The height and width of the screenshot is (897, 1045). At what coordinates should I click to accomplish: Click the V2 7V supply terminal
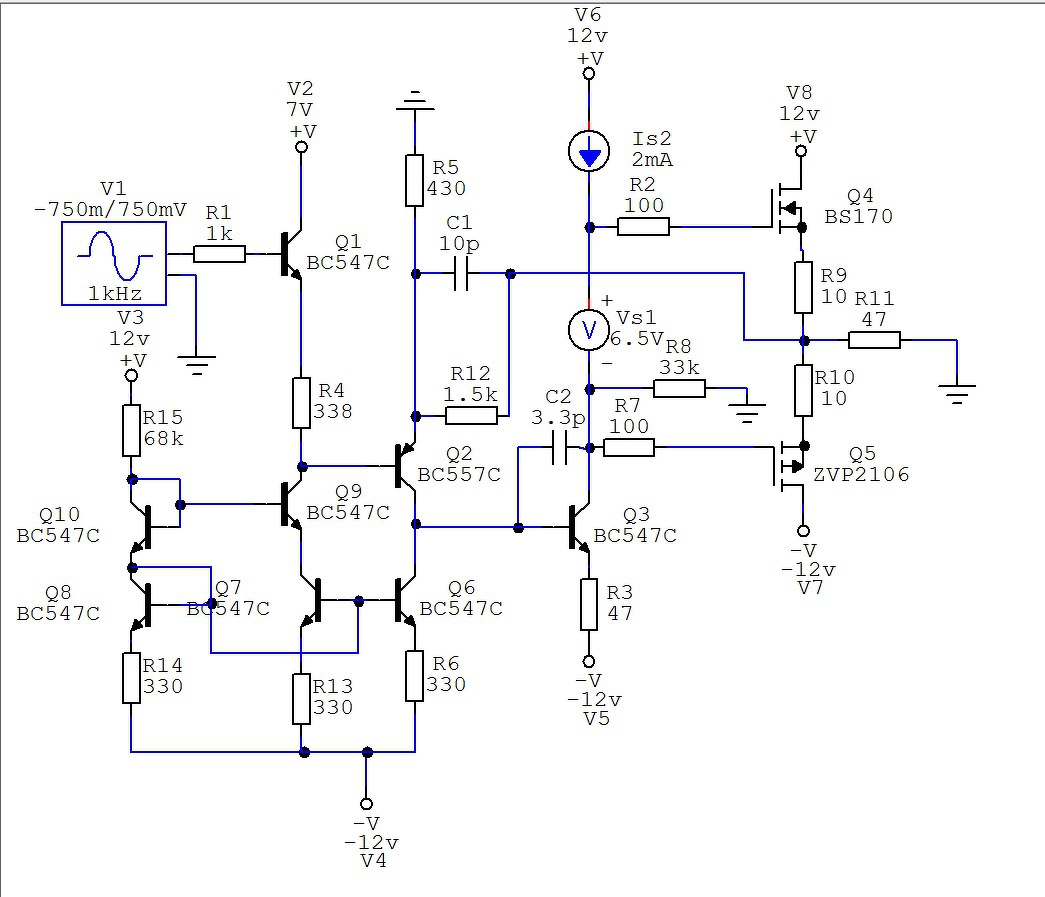[301, 147]
